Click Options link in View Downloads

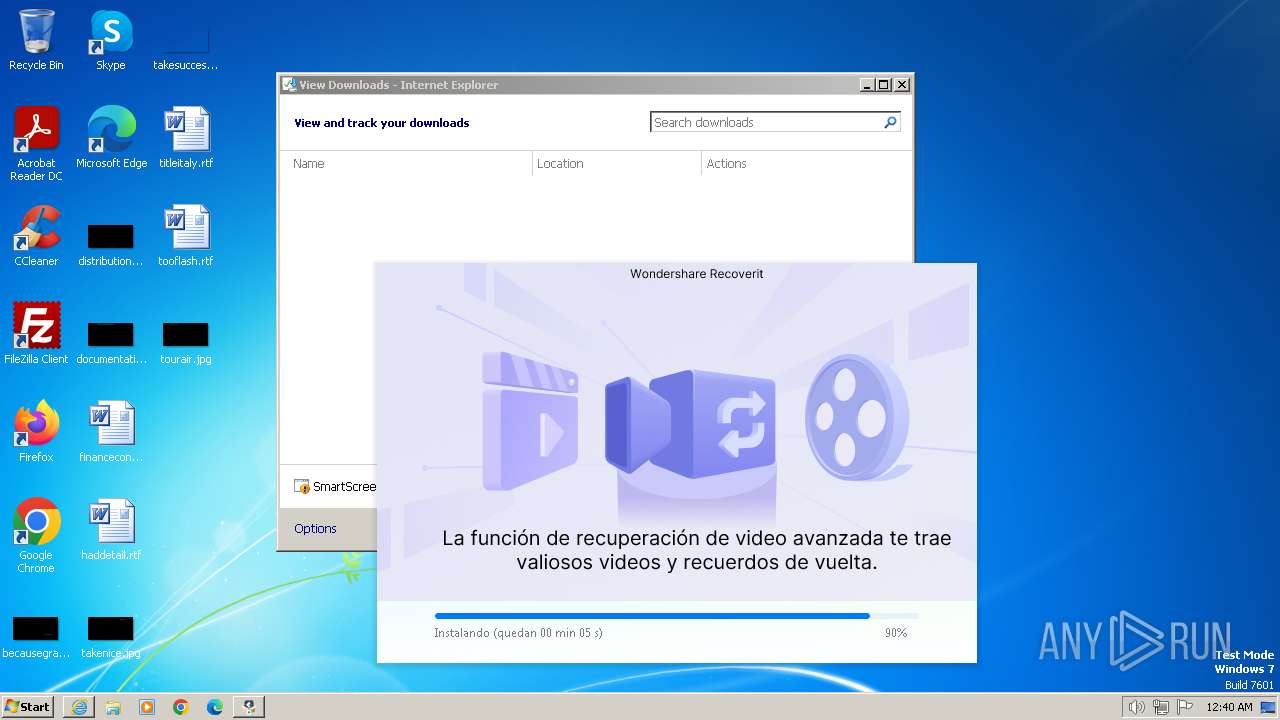(315, 528)
